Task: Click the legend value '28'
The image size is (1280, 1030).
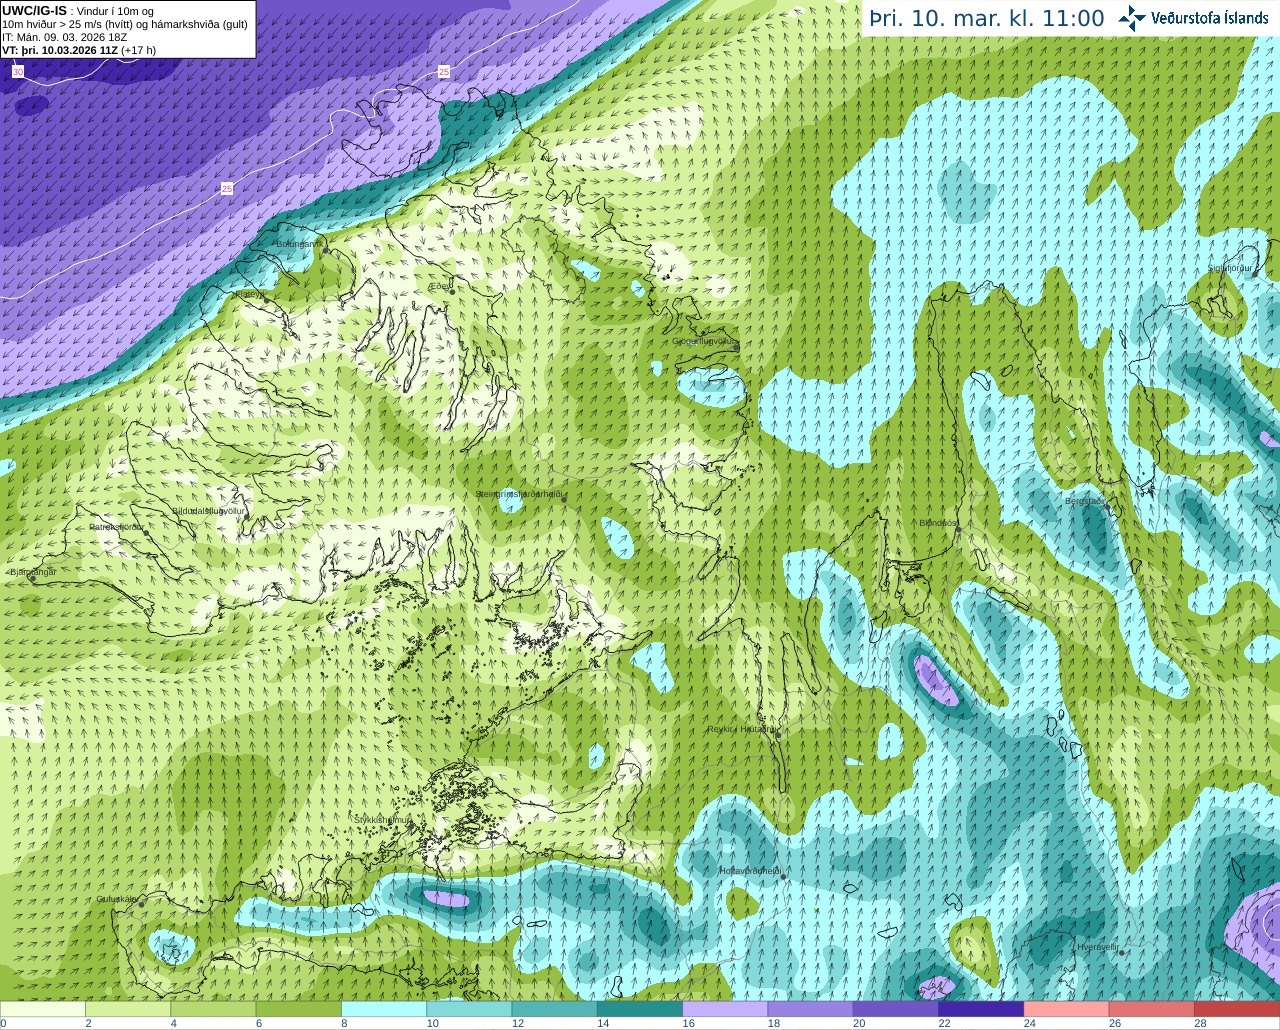Action: (x=1200, y=1023)
